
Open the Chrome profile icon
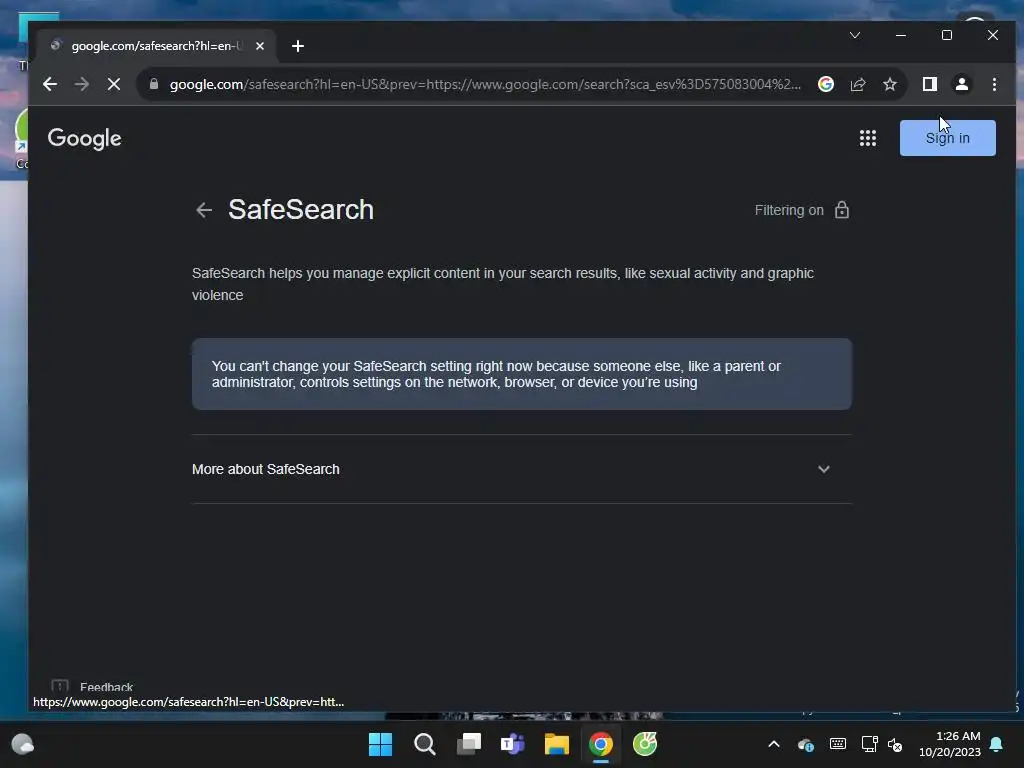tap(961, 84)
